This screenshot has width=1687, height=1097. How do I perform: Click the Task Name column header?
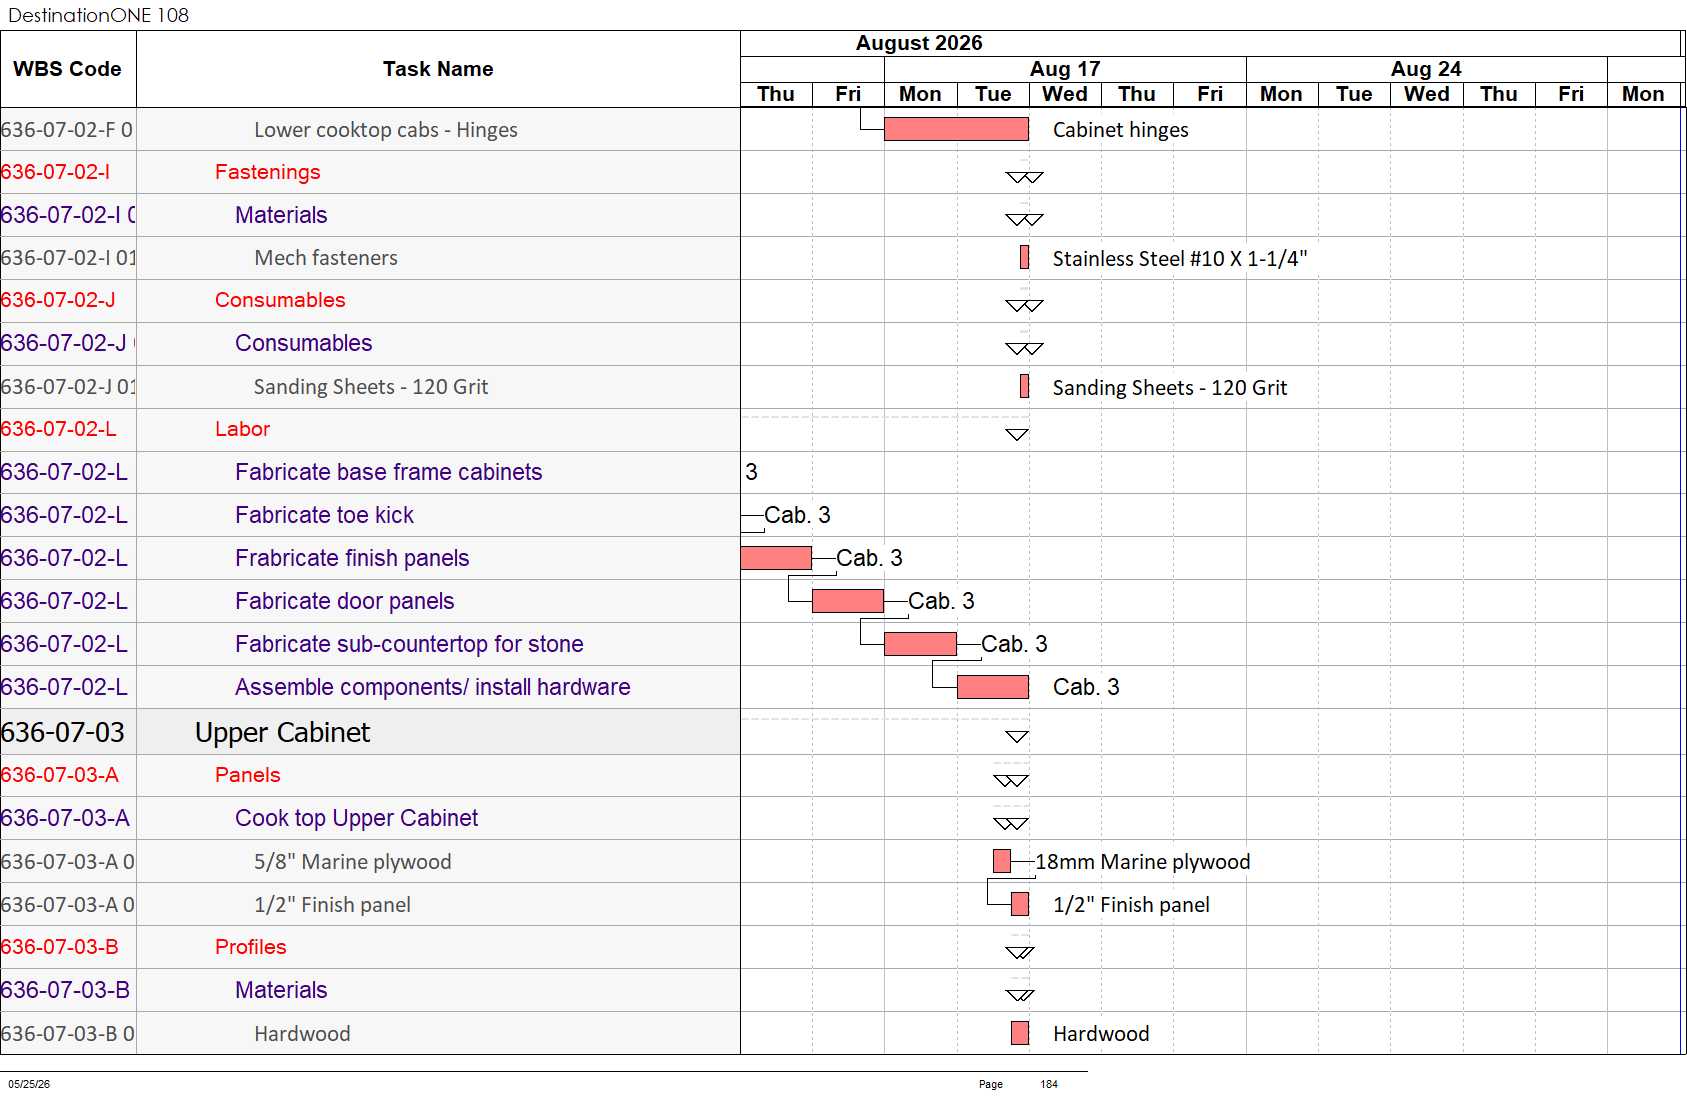point(438,69)
